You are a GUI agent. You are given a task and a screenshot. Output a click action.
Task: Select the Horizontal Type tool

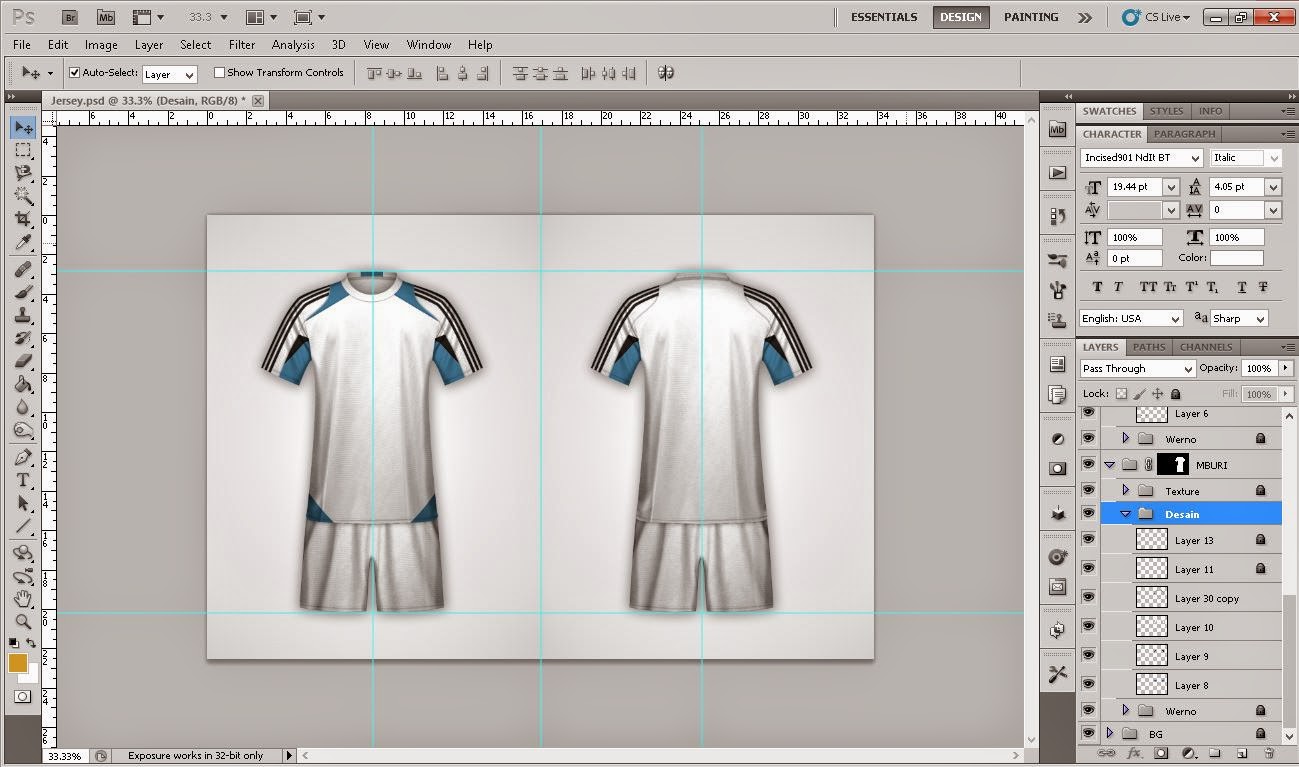pyautogui.click(x=23, y=480)
